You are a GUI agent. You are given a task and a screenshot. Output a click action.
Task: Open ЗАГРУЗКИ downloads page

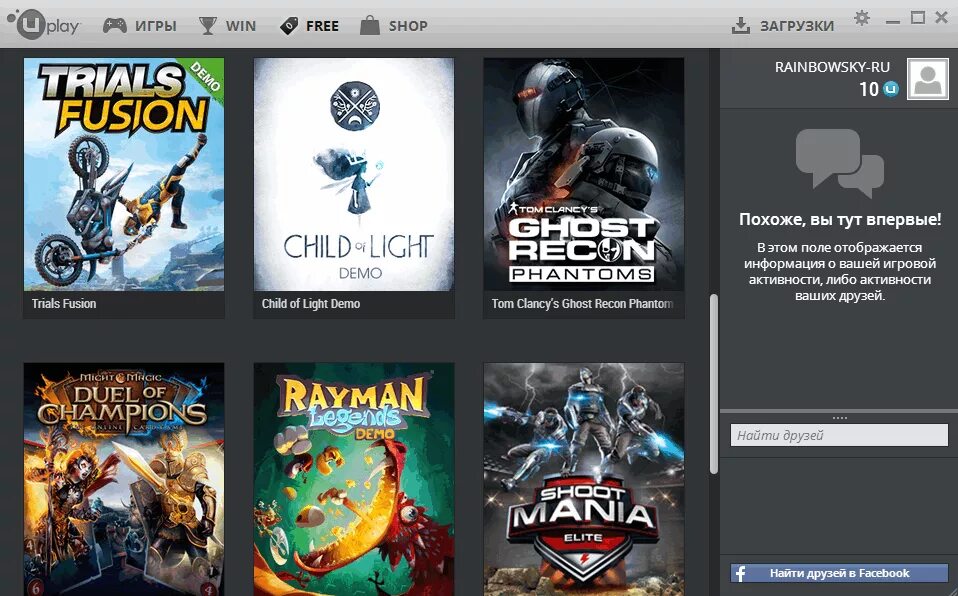(x=797, y=26)
